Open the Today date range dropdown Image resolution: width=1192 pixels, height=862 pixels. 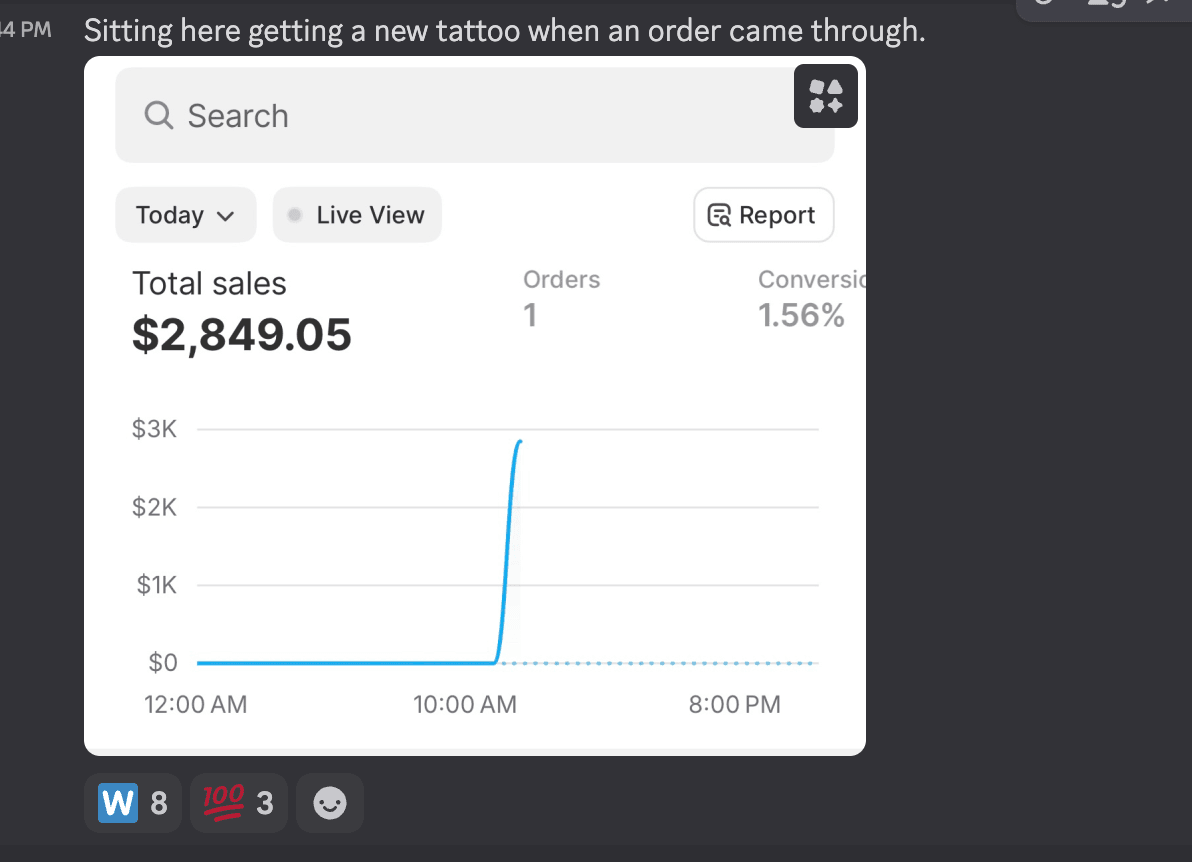(186, 215)
